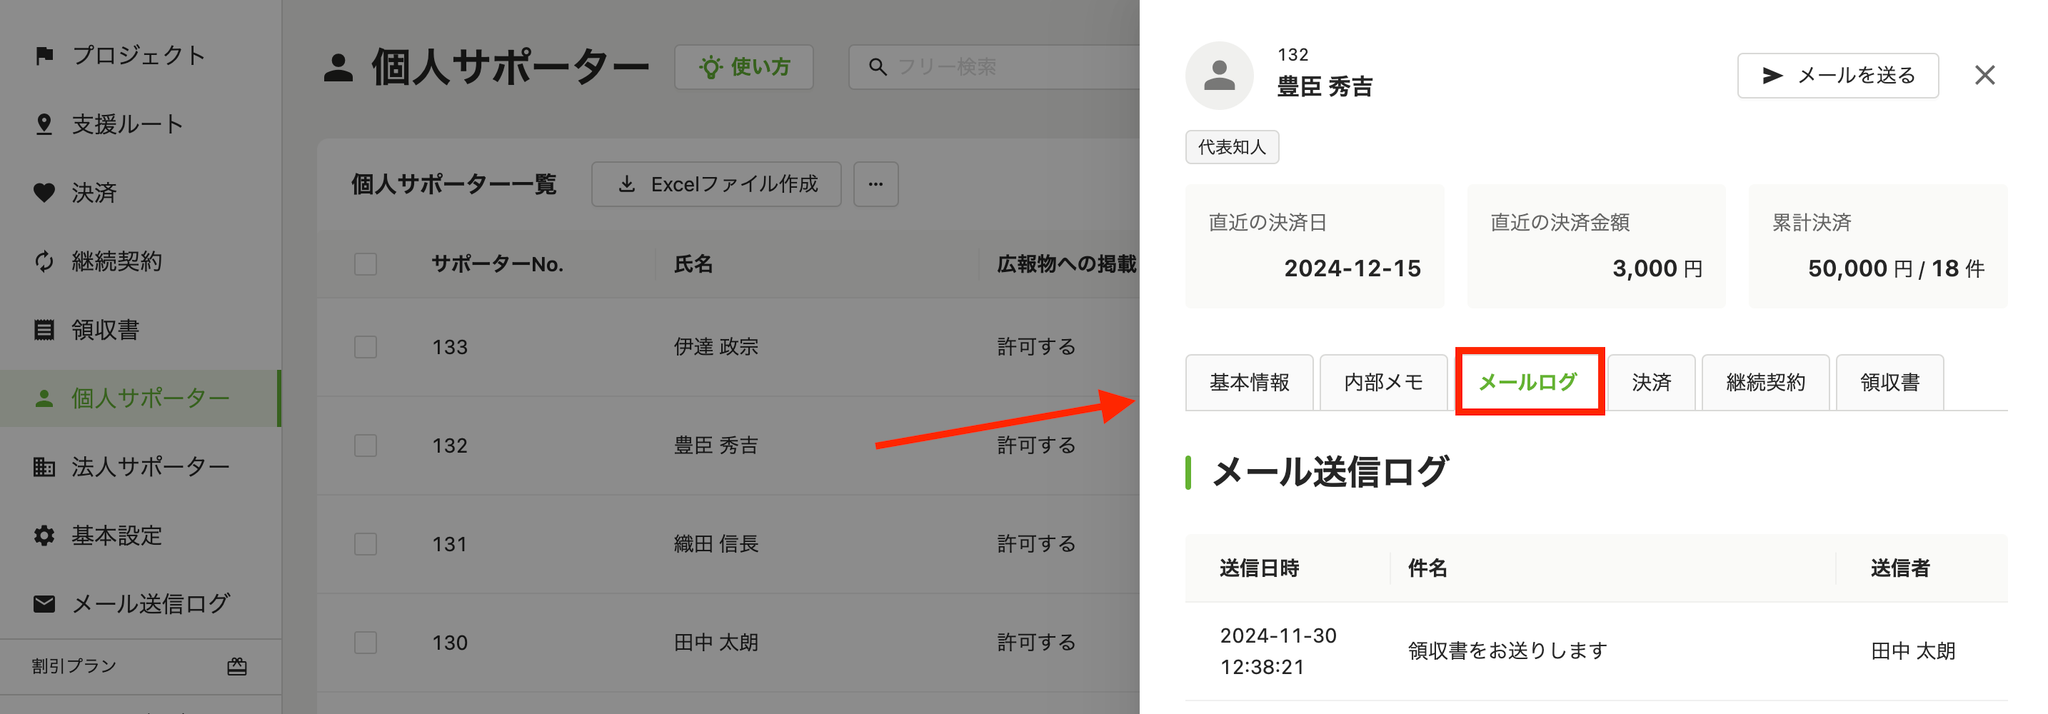The width and height of the screenshot is (2048, 714).
Task: Click the name 伊達 政宗 in the list
Action: pyautogui.click(x=716, y=347)
